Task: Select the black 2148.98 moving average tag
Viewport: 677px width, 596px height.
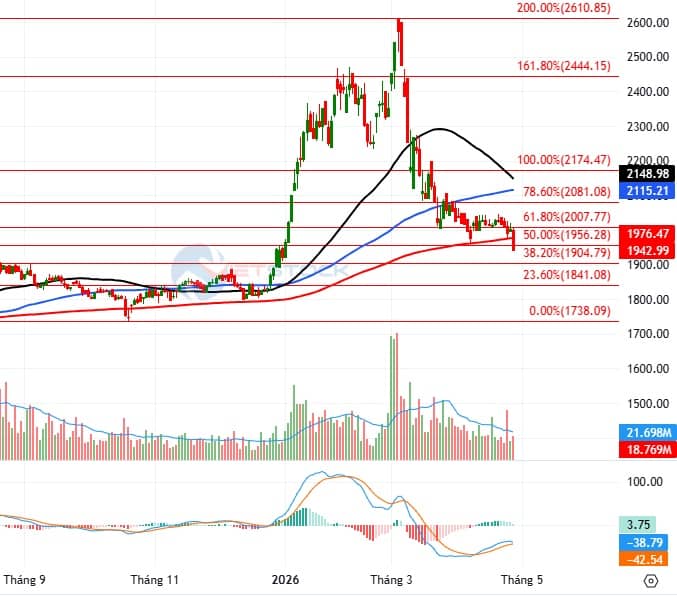Action: click(647, 174)
